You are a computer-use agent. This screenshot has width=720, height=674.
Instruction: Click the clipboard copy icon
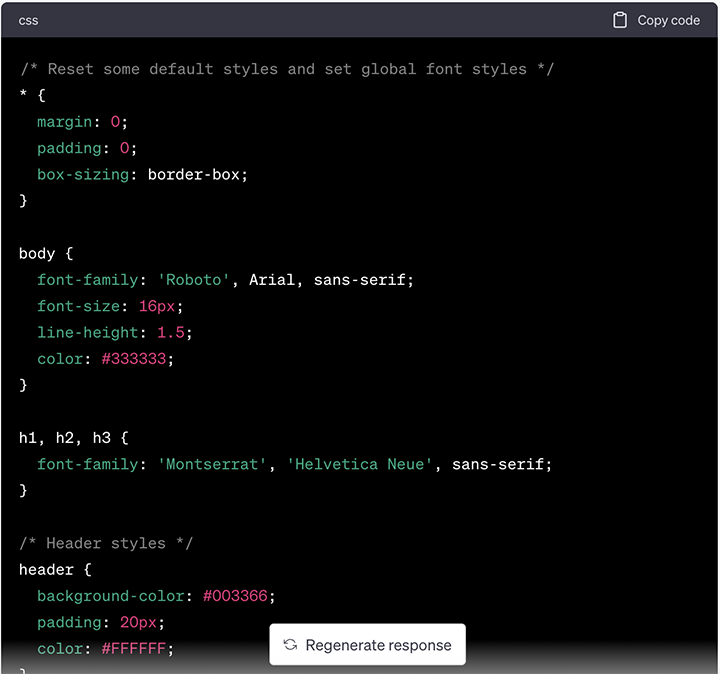point(619,20)
